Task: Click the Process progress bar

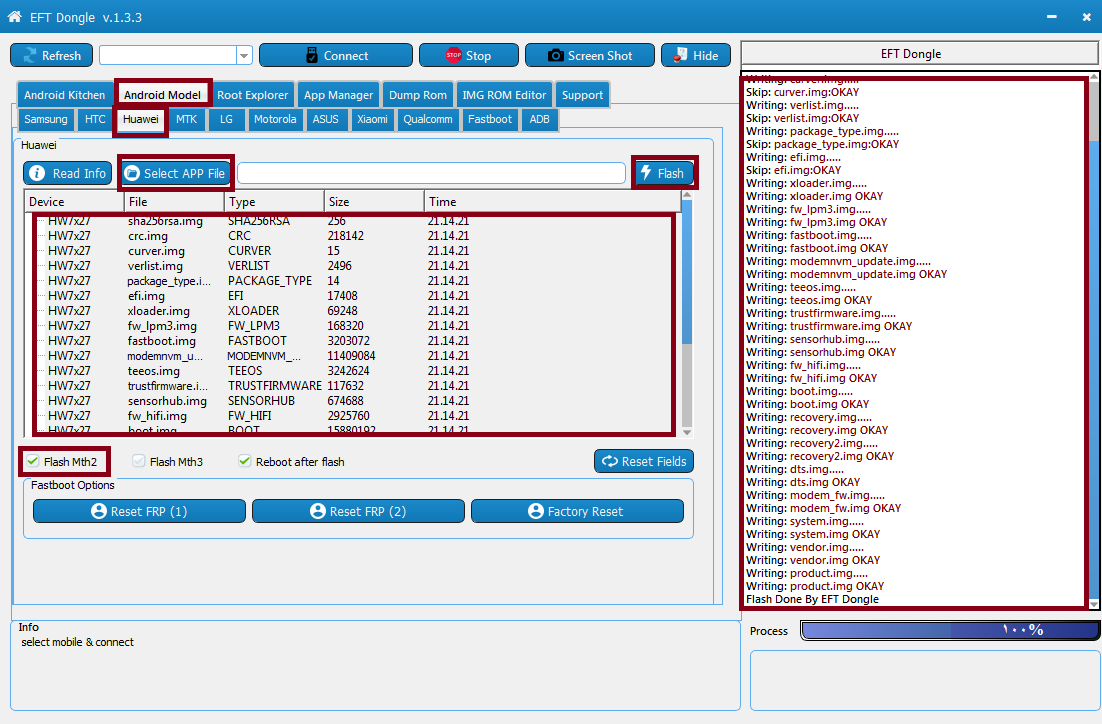Action: click(950, 630)
